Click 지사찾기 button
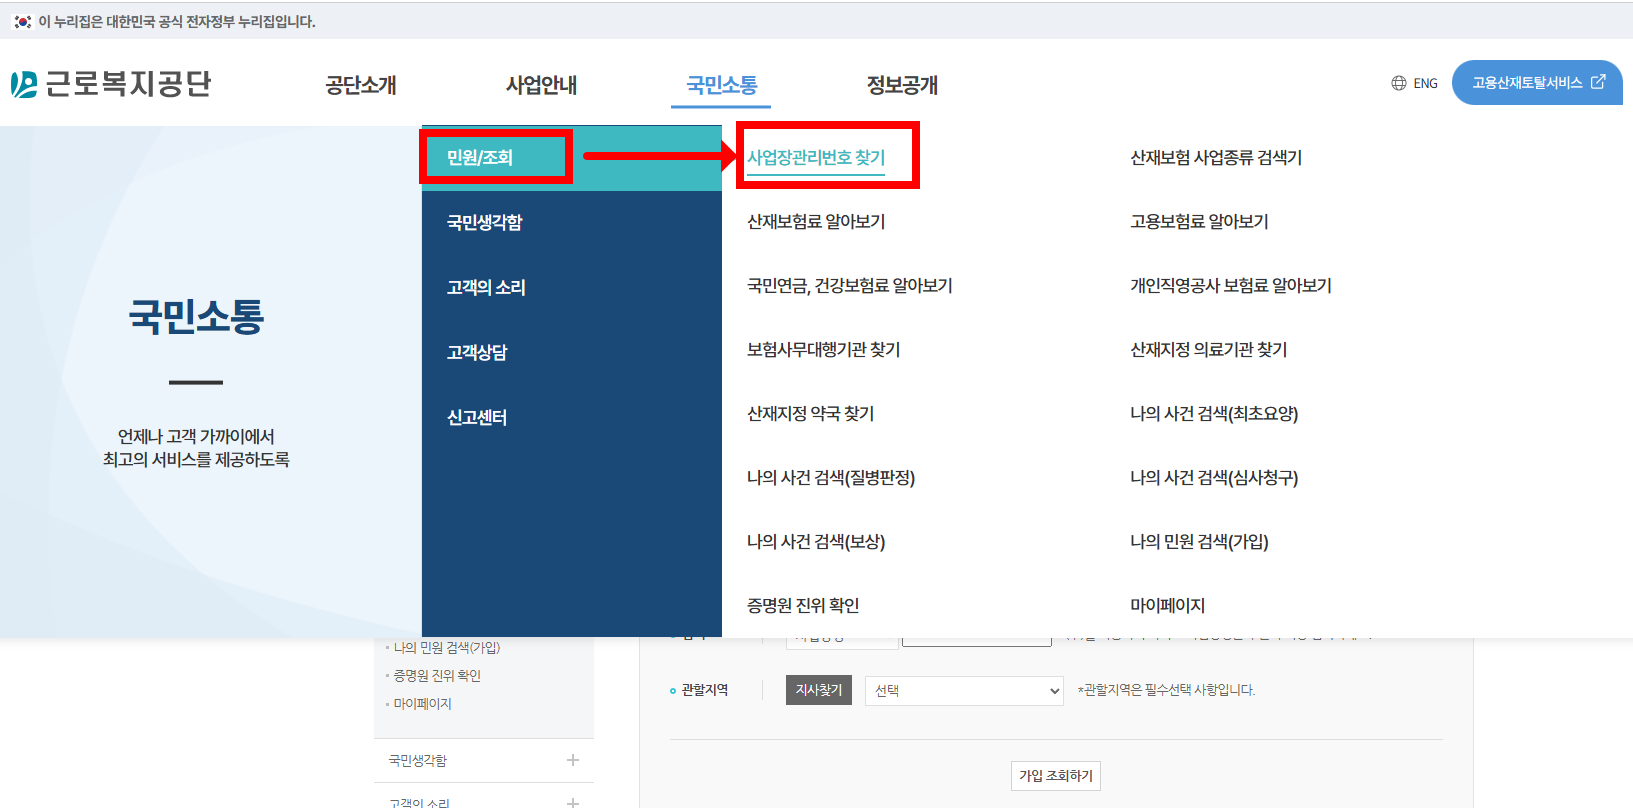 click(819, 690)
